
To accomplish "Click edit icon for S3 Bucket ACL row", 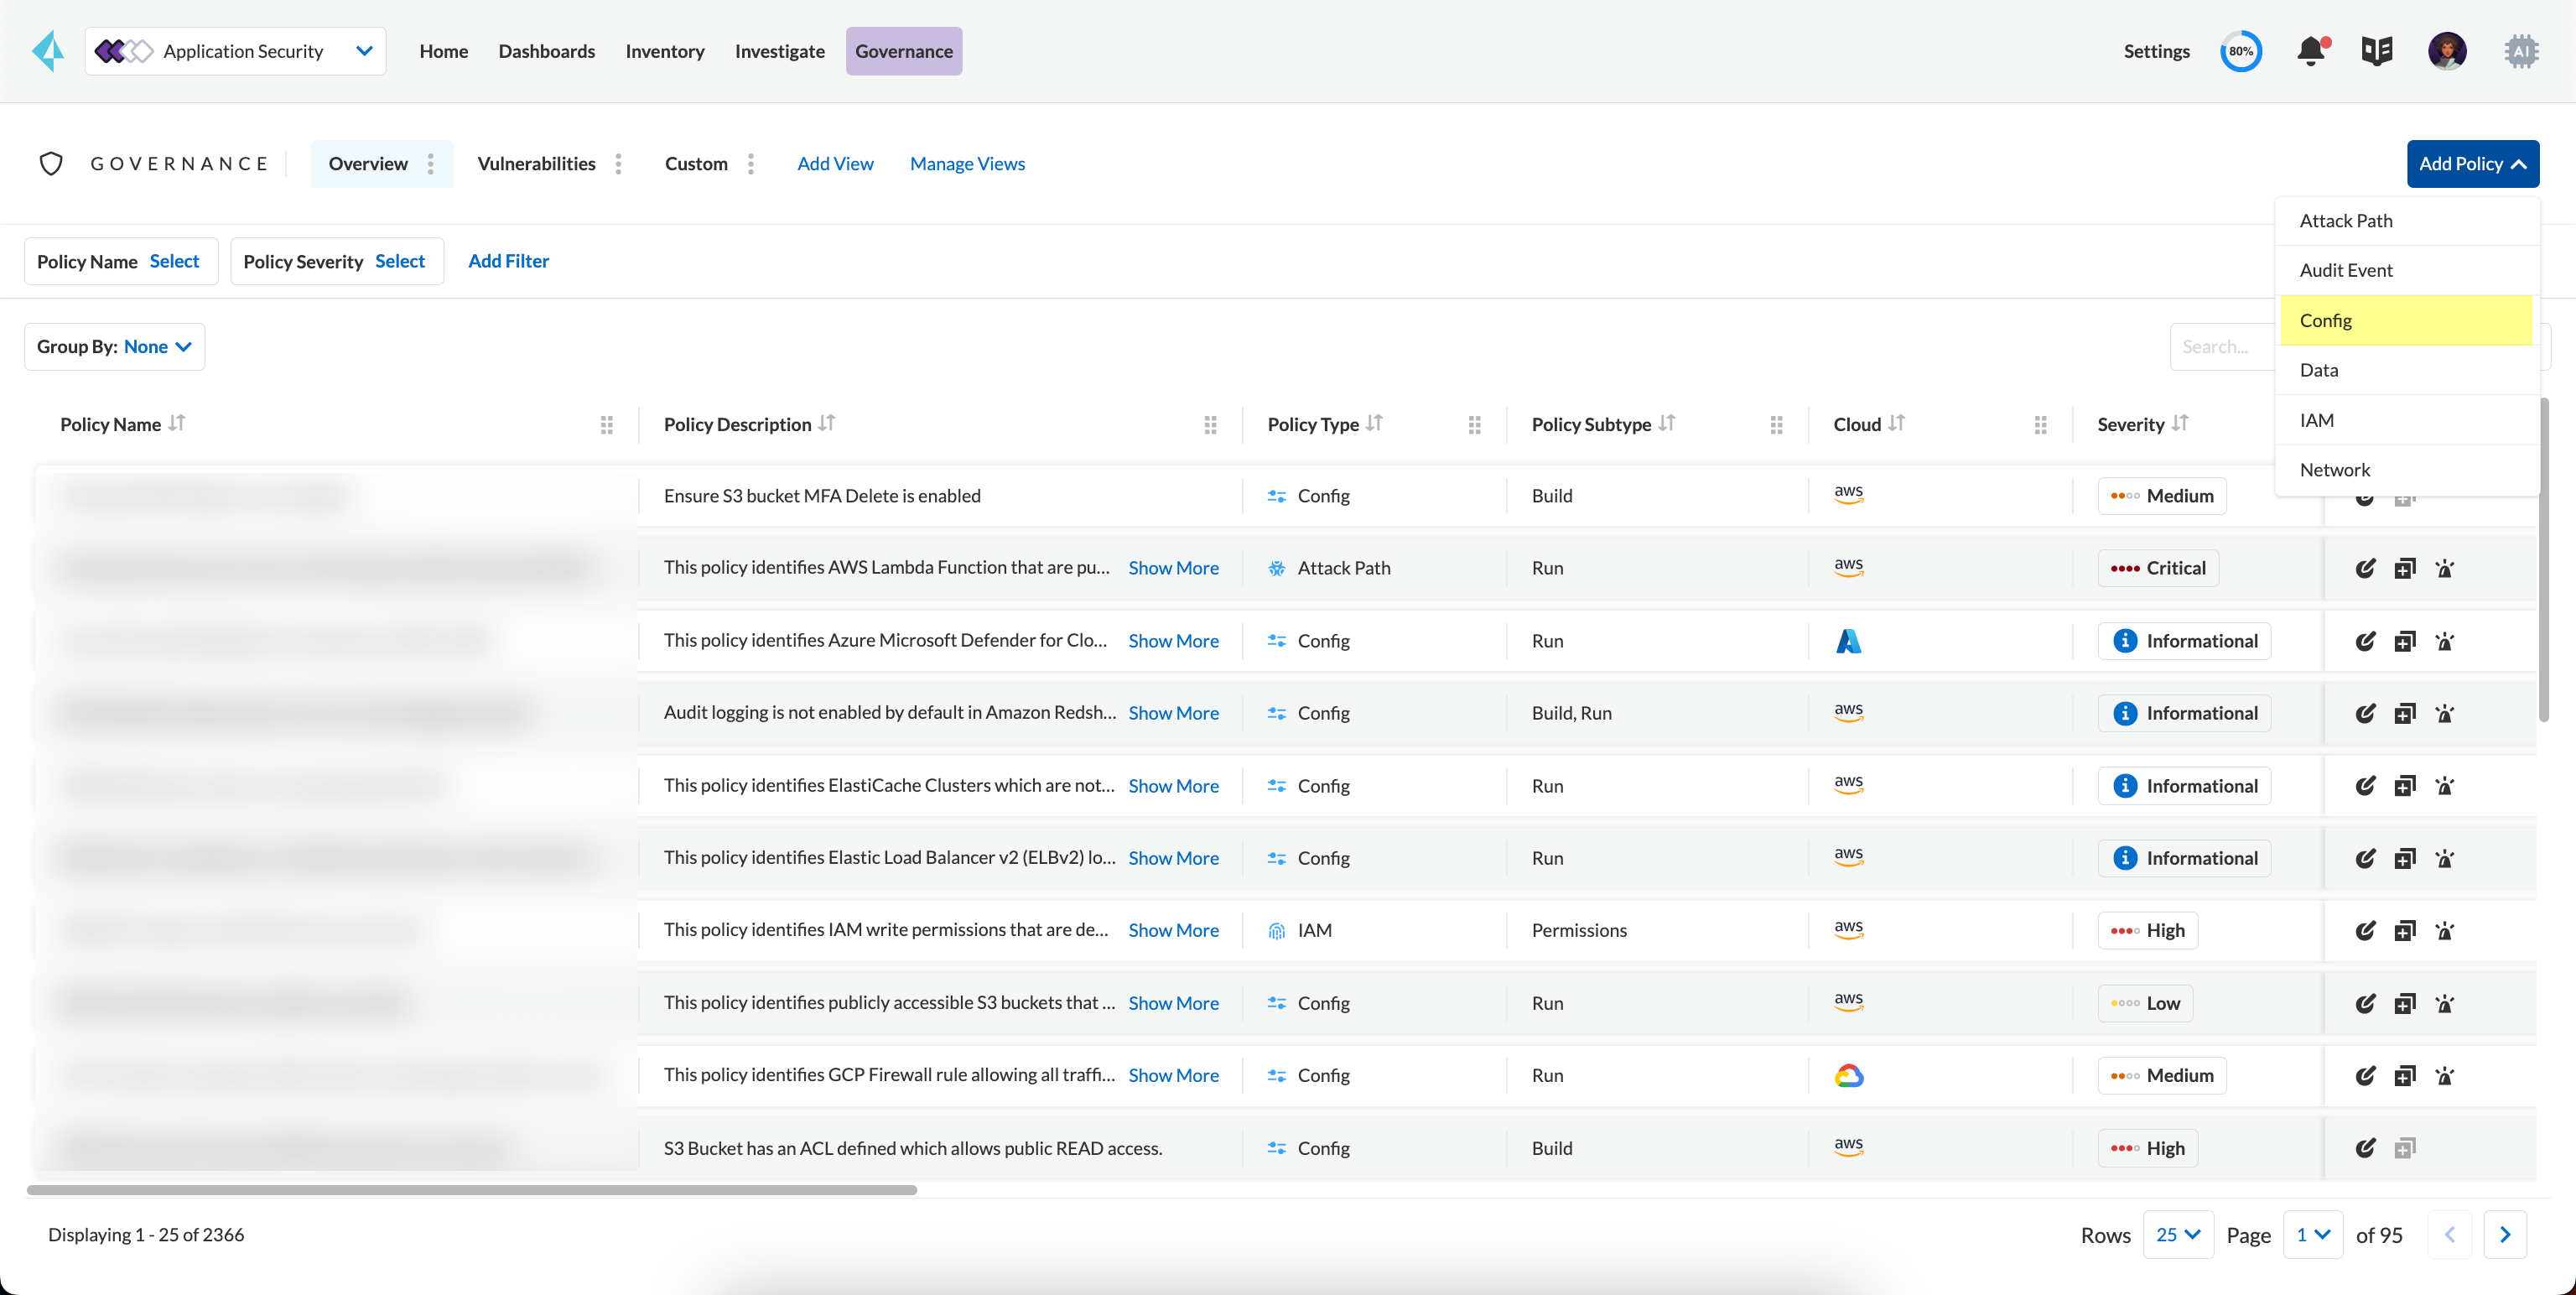I will tap(2365, 1148).
